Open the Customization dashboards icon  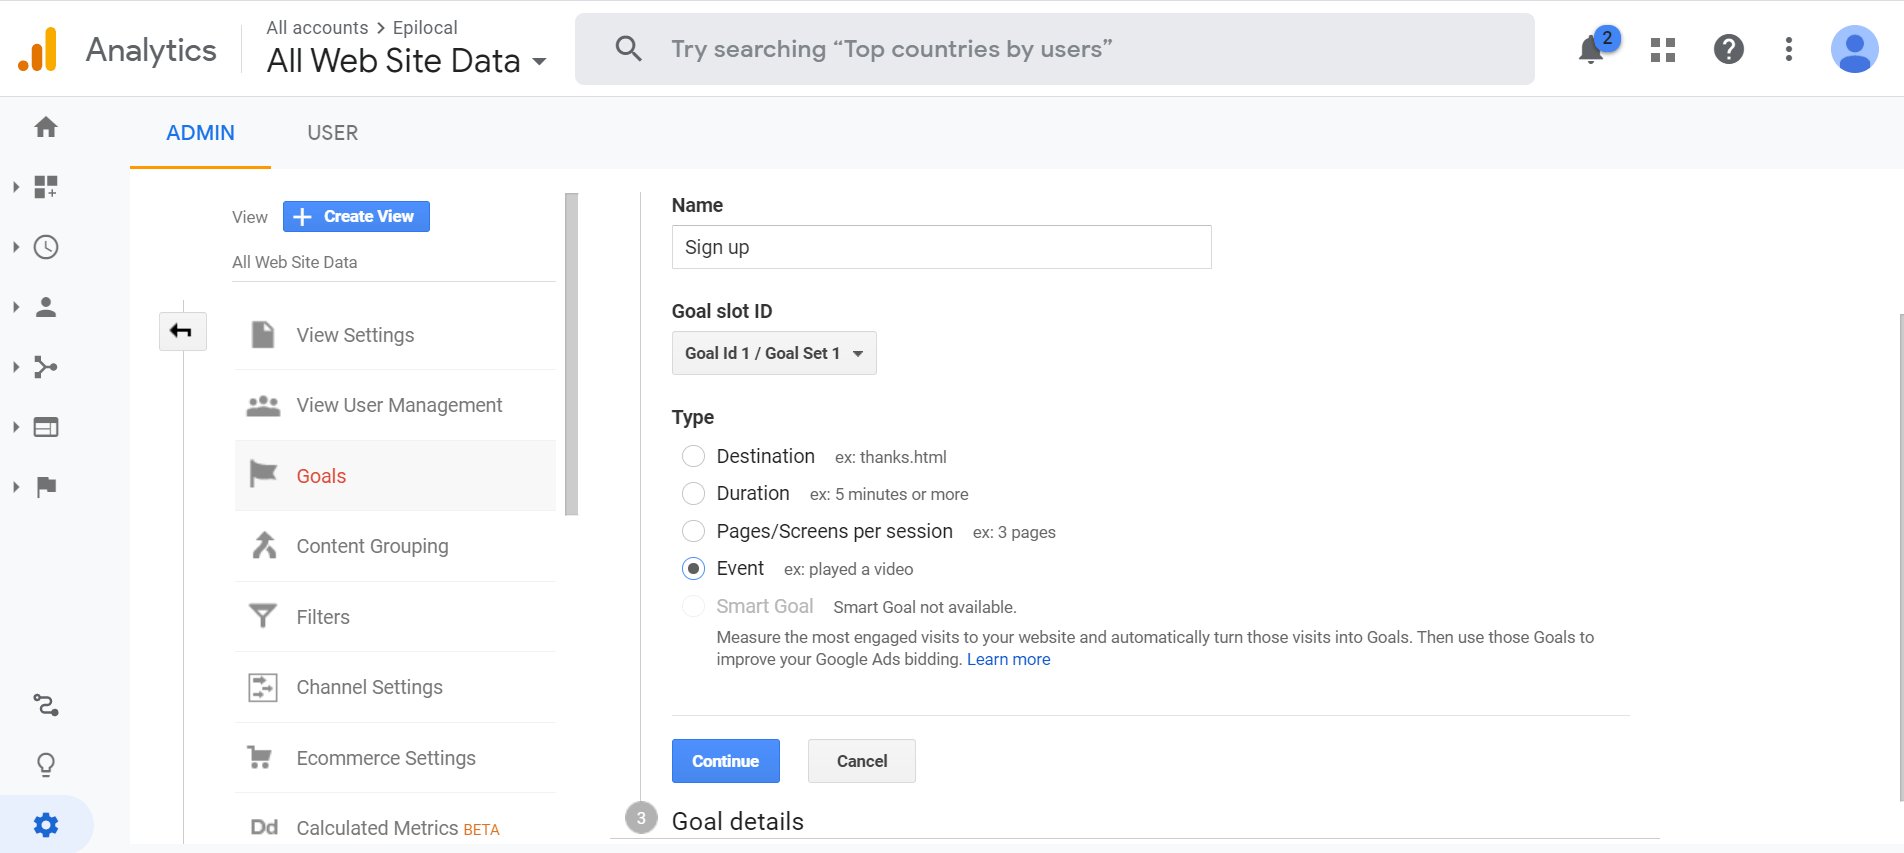[46, 187]
